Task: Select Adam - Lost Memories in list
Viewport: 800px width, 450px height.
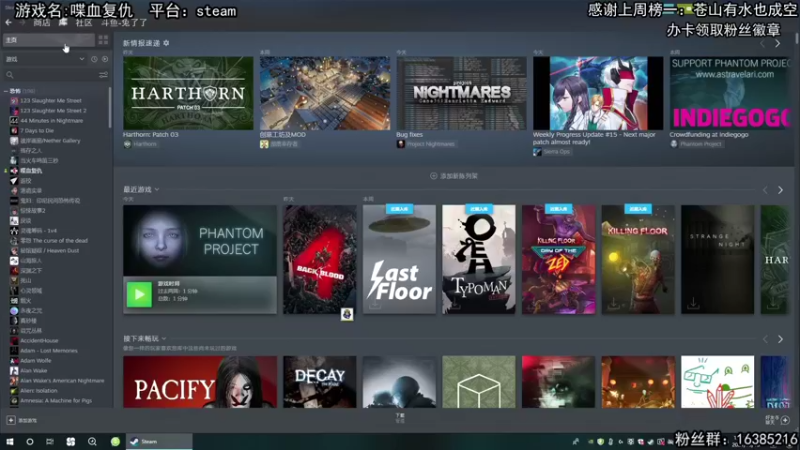Action: pyautogui.click(x=48, y=351)
